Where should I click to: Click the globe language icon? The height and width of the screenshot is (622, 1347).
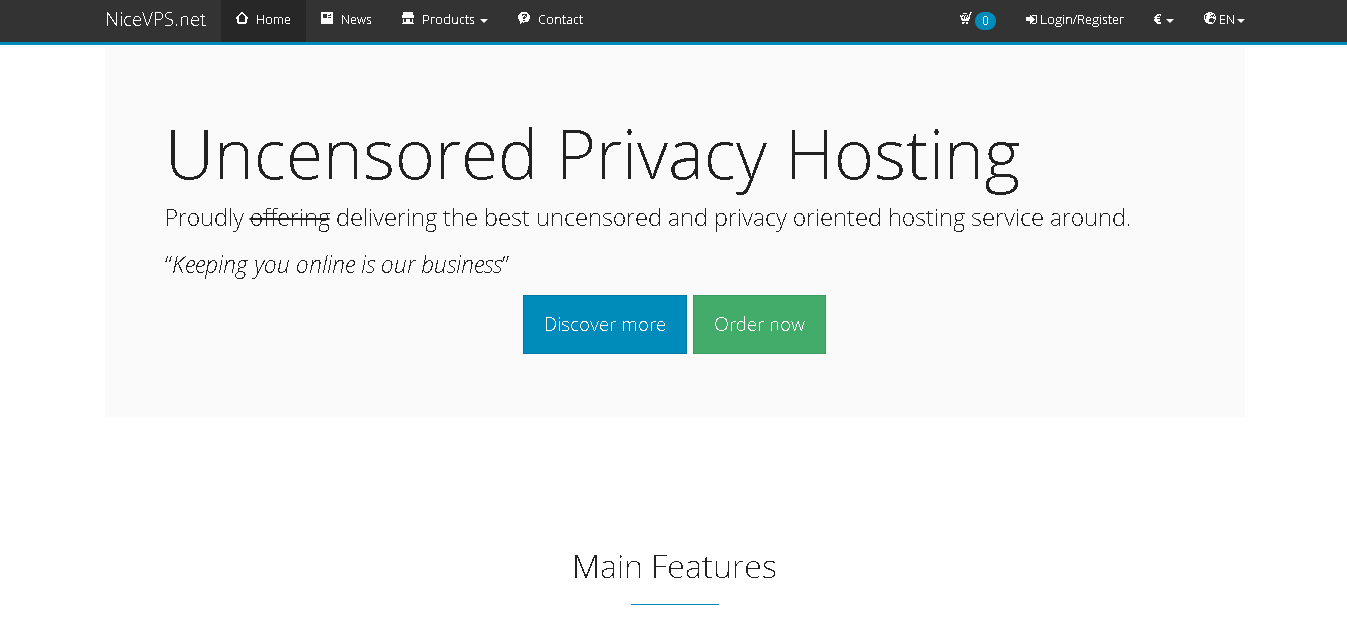tap(1210, 18)
